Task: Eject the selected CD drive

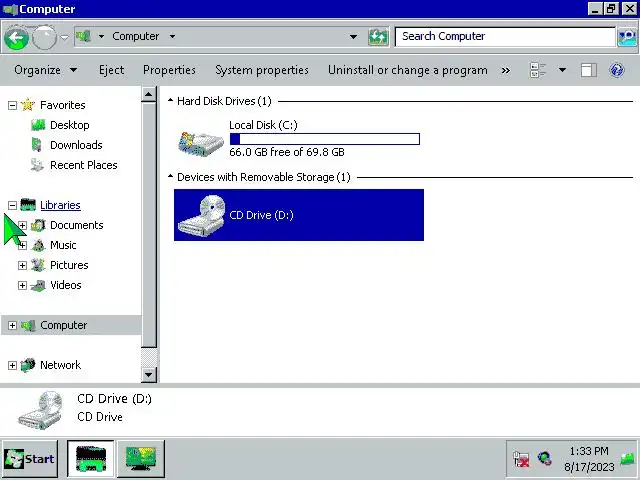Action: (x=111, y=70)
